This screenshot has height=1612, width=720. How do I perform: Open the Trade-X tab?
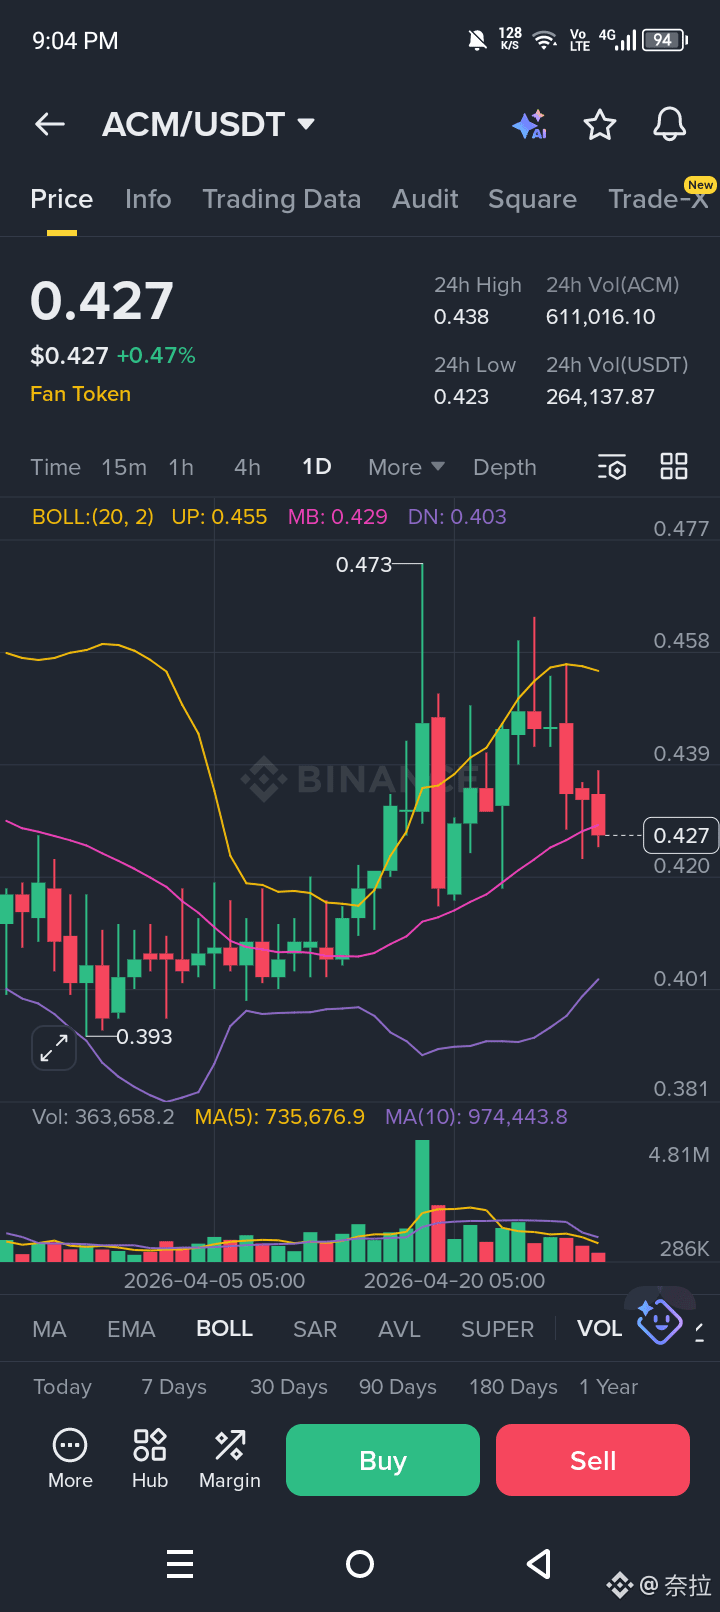pos(660,199)
